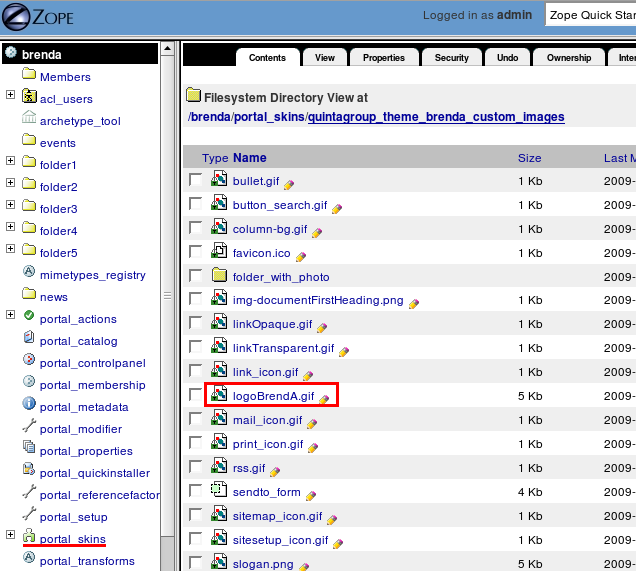Click the portal_skins icon
The width and height of the screenshot is (636, 571).
(29, 535)
